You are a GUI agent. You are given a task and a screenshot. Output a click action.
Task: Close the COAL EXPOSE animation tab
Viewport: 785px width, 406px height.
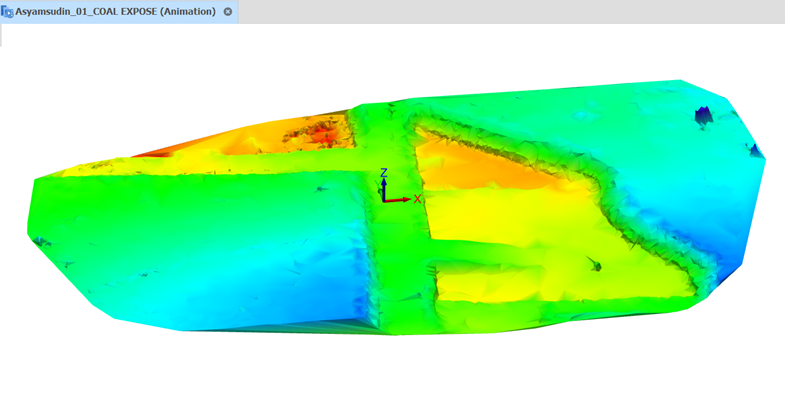[228, 12]
